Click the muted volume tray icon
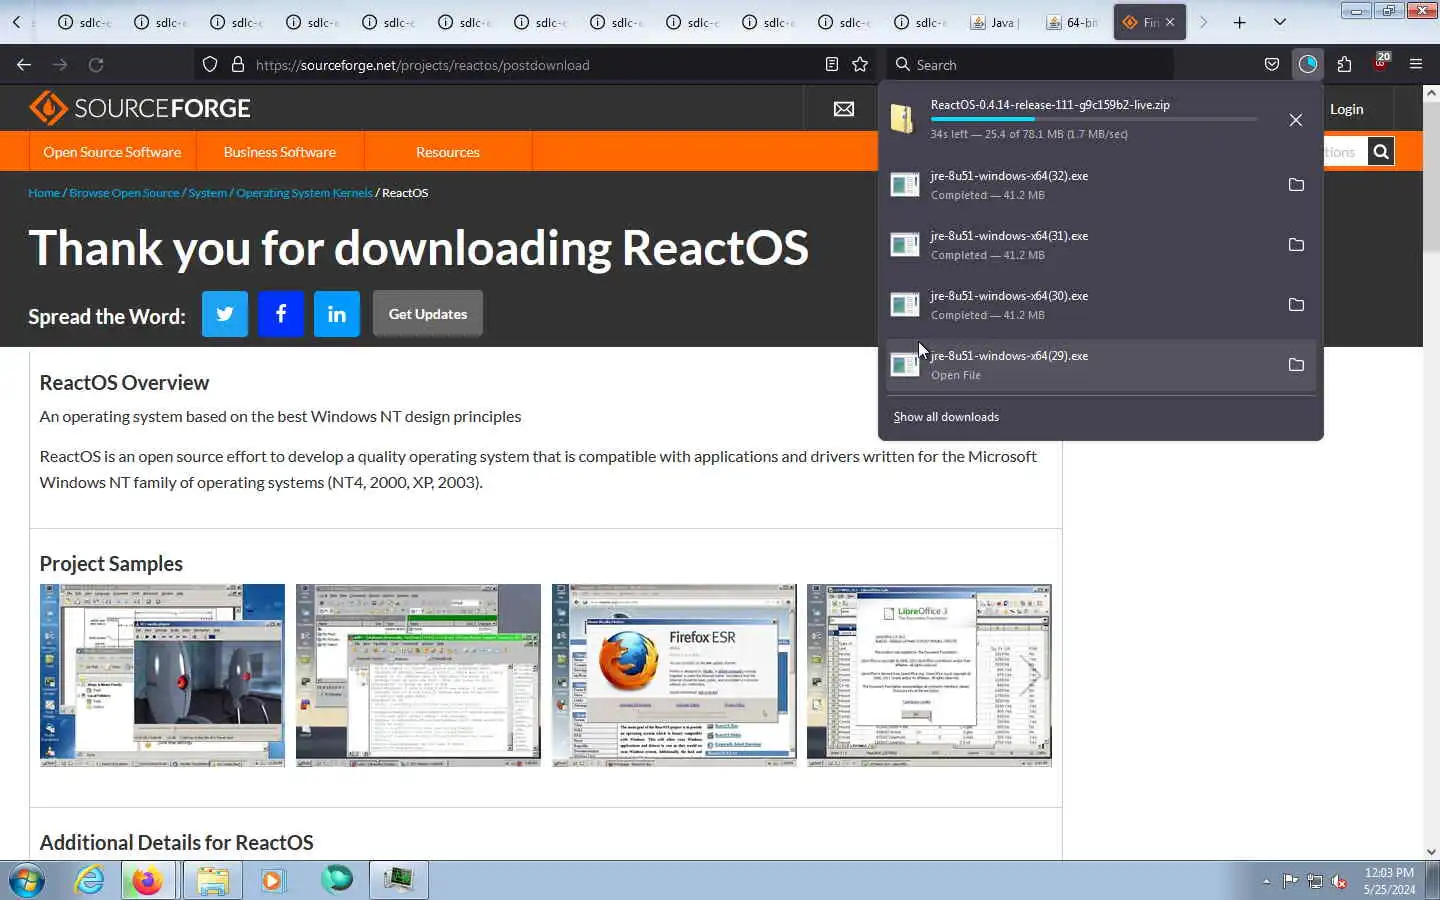The image size is (1440, 900). (1340, 881)
